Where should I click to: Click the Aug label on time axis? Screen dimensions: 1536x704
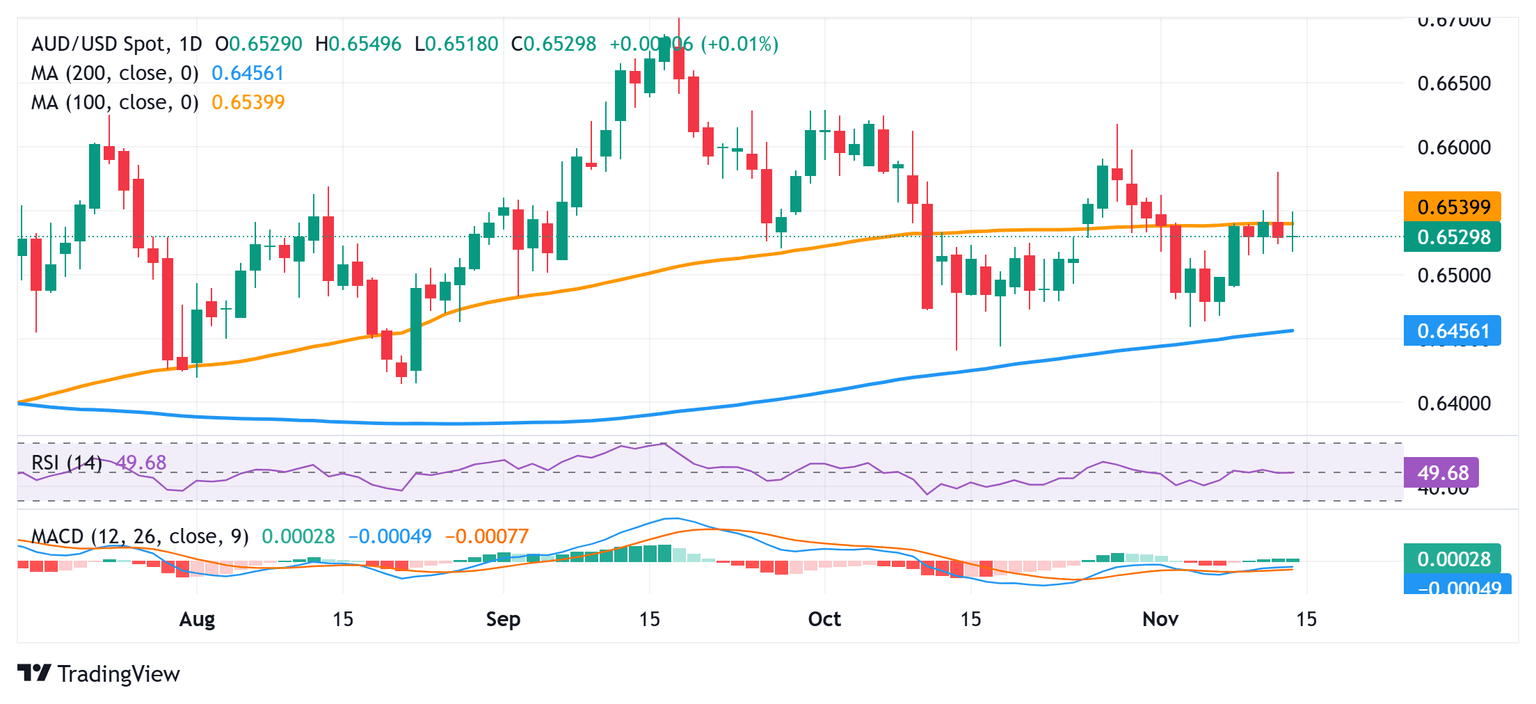(197, 620)
